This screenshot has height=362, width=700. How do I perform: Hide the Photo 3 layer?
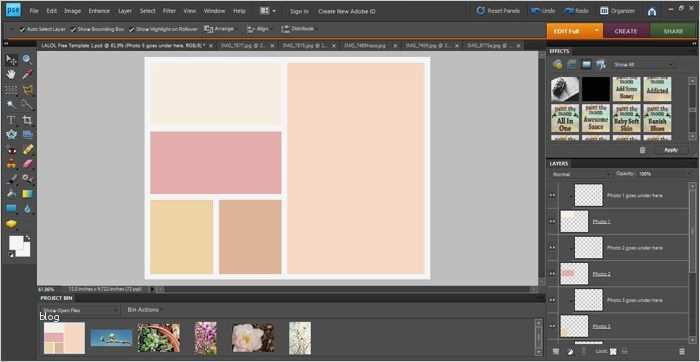point(553,326)
